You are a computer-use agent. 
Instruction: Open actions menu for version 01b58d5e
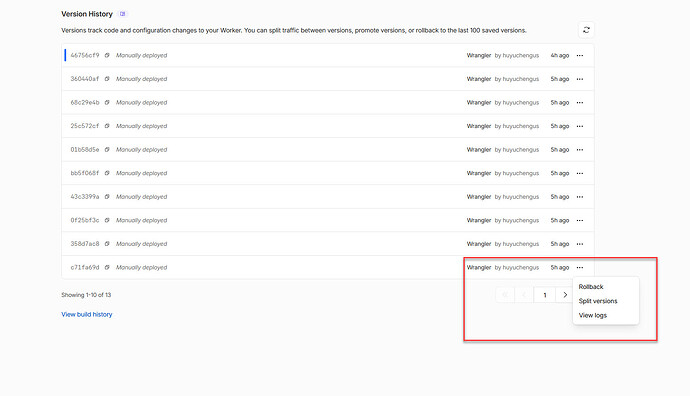point(580,150)
